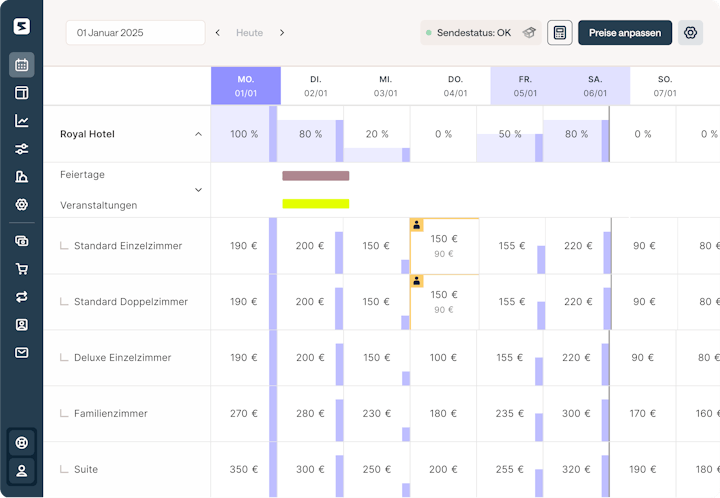This screenshot has height=498, width=720.
Task: Open the help lifebuoy icon in the sidebar
Action: point(22,443)
